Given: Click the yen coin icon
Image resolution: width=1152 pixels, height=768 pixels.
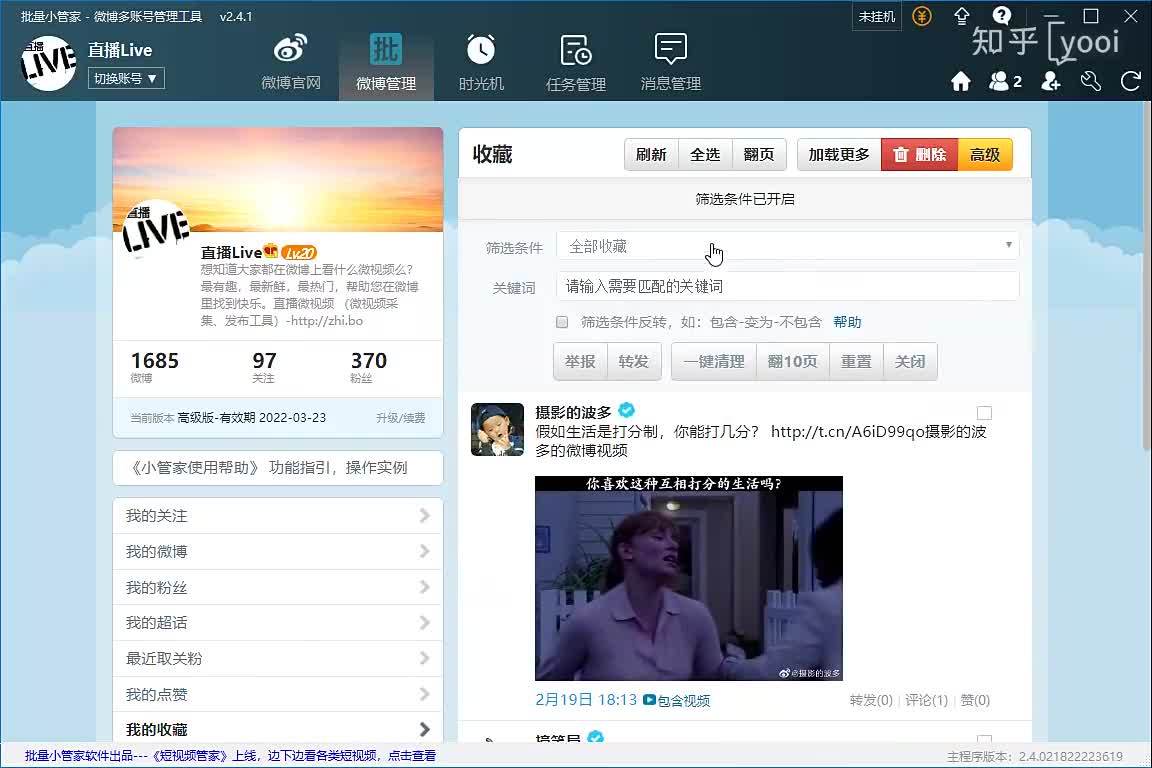Looking at the screenshot, I should (x=922, y=16).
